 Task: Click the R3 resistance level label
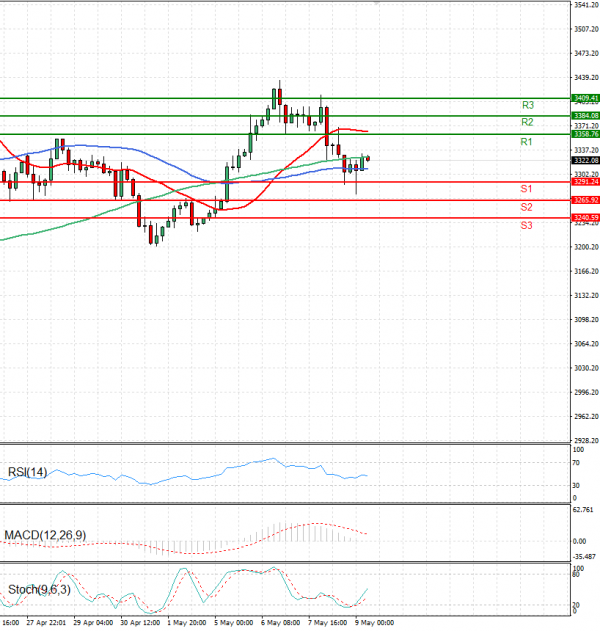(528, 105)
